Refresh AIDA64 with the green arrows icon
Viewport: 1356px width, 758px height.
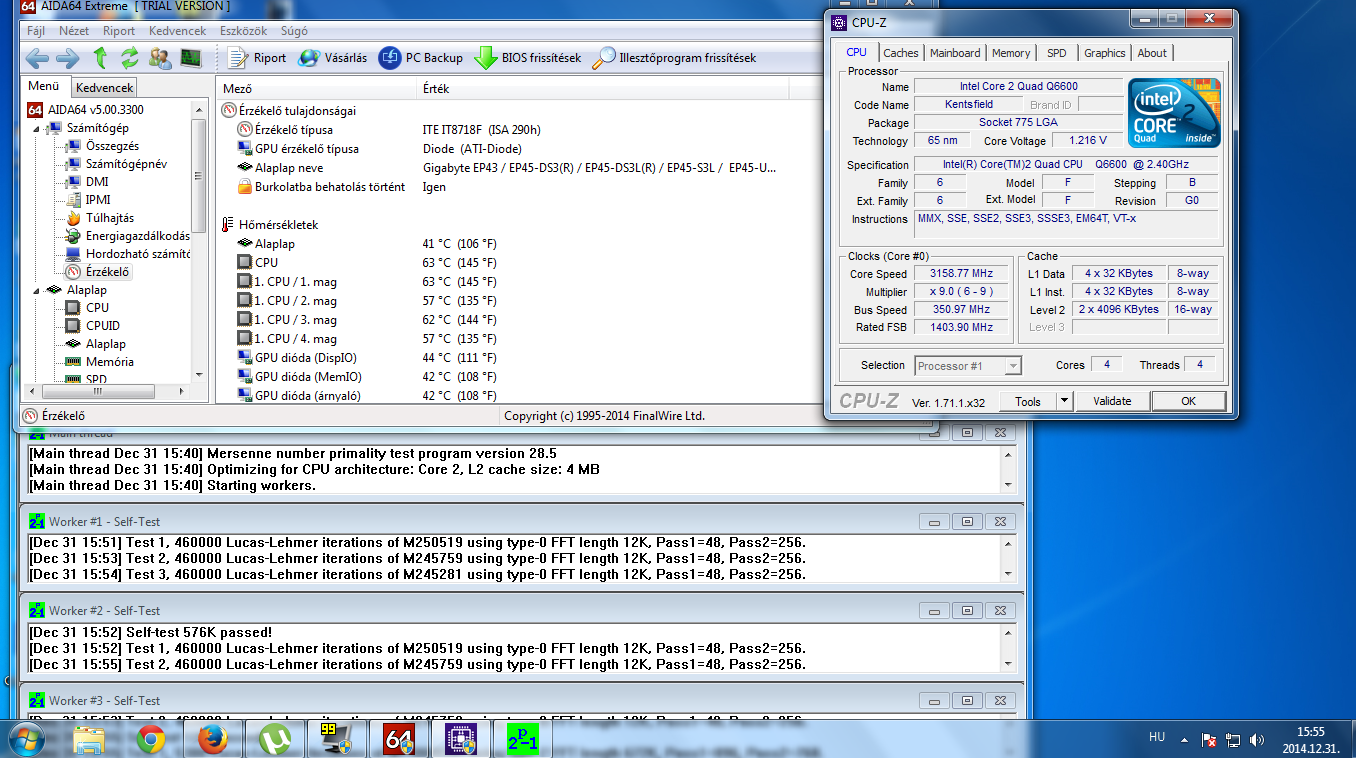pos(130,58)
